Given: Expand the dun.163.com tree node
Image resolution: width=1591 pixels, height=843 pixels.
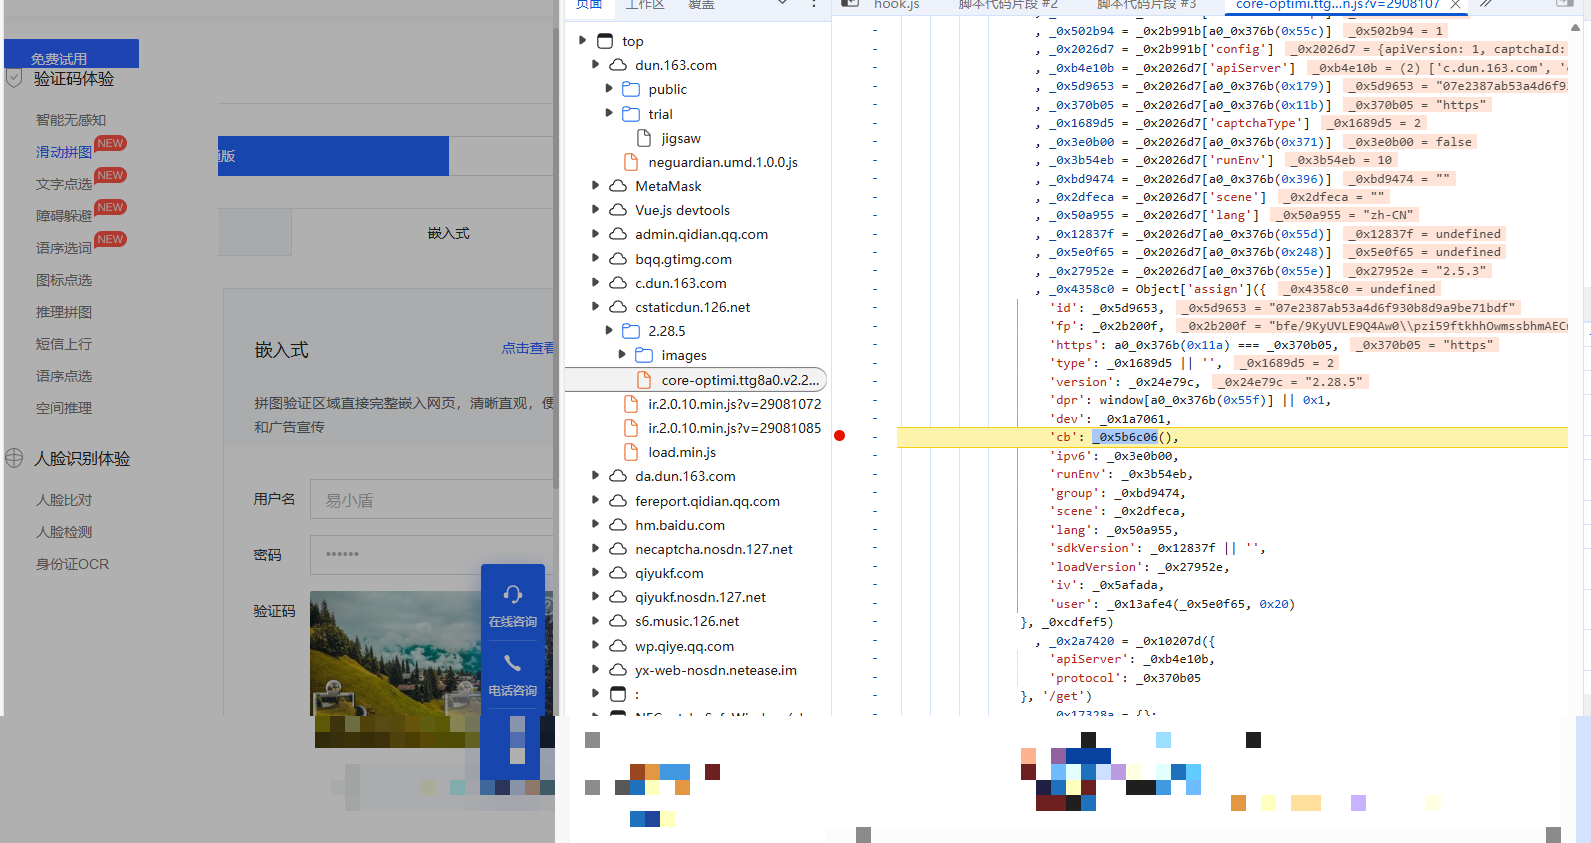Looking at the screenshot, I should click(x=596, y=65).
